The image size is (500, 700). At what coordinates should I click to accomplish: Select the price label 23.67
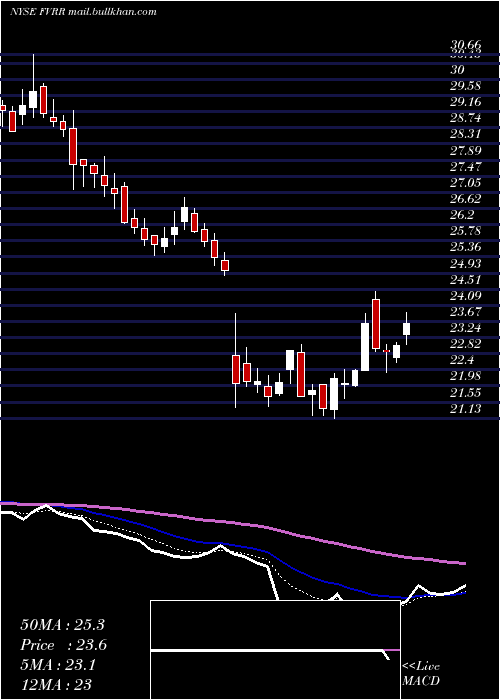point(466,312)
